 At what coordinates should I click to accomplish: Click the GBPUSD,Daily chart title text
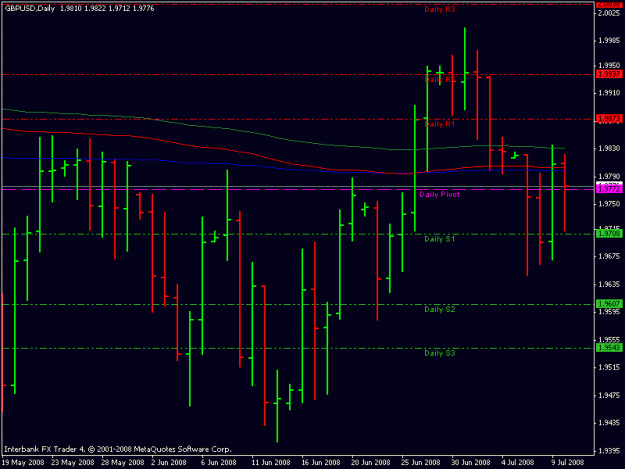(30, 8)
